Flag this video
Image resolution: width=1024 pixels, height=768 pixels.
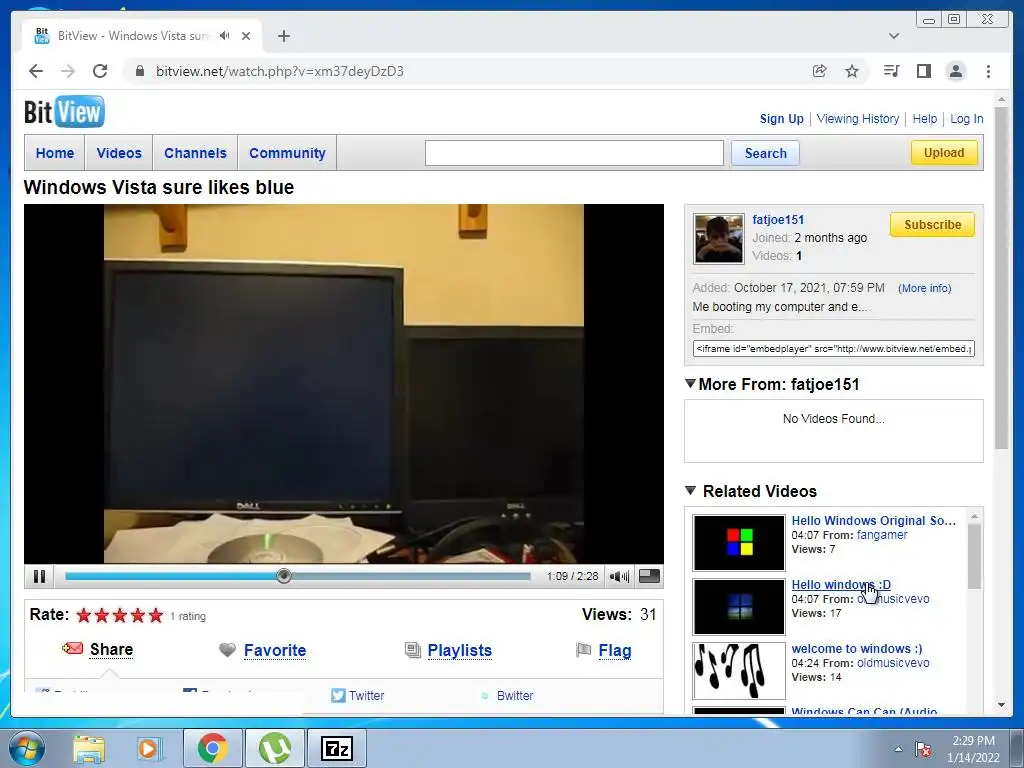point(615,650)
